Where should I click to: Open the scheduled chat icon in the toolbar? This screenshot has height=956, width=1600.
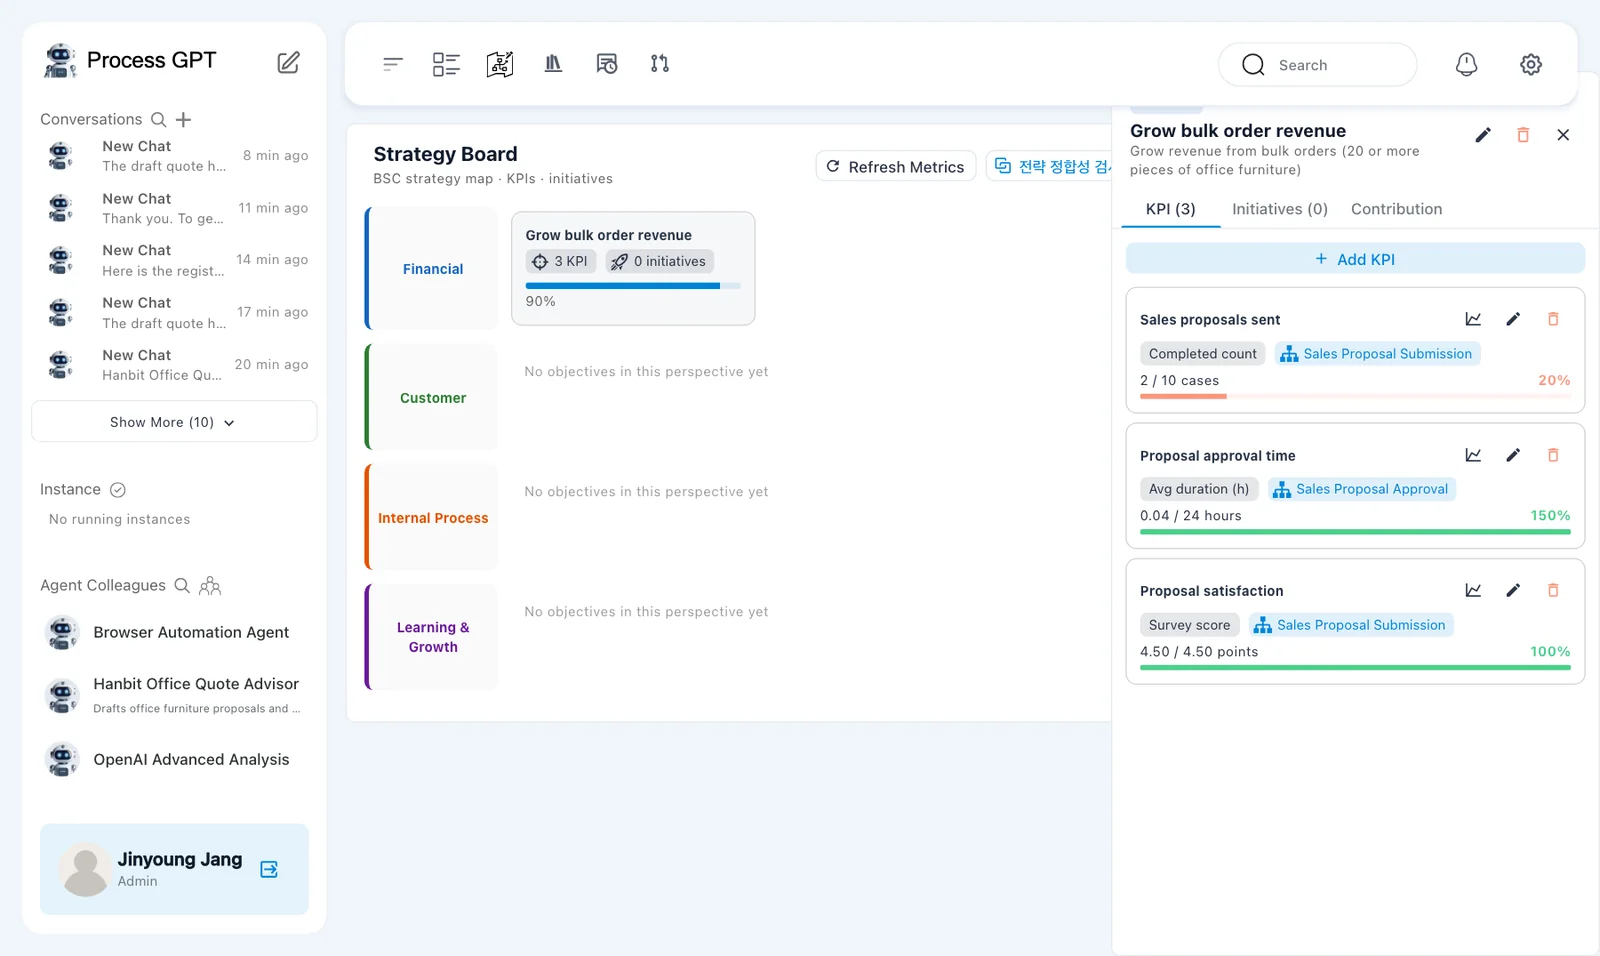pyautogui.click(x=607, y=64)
